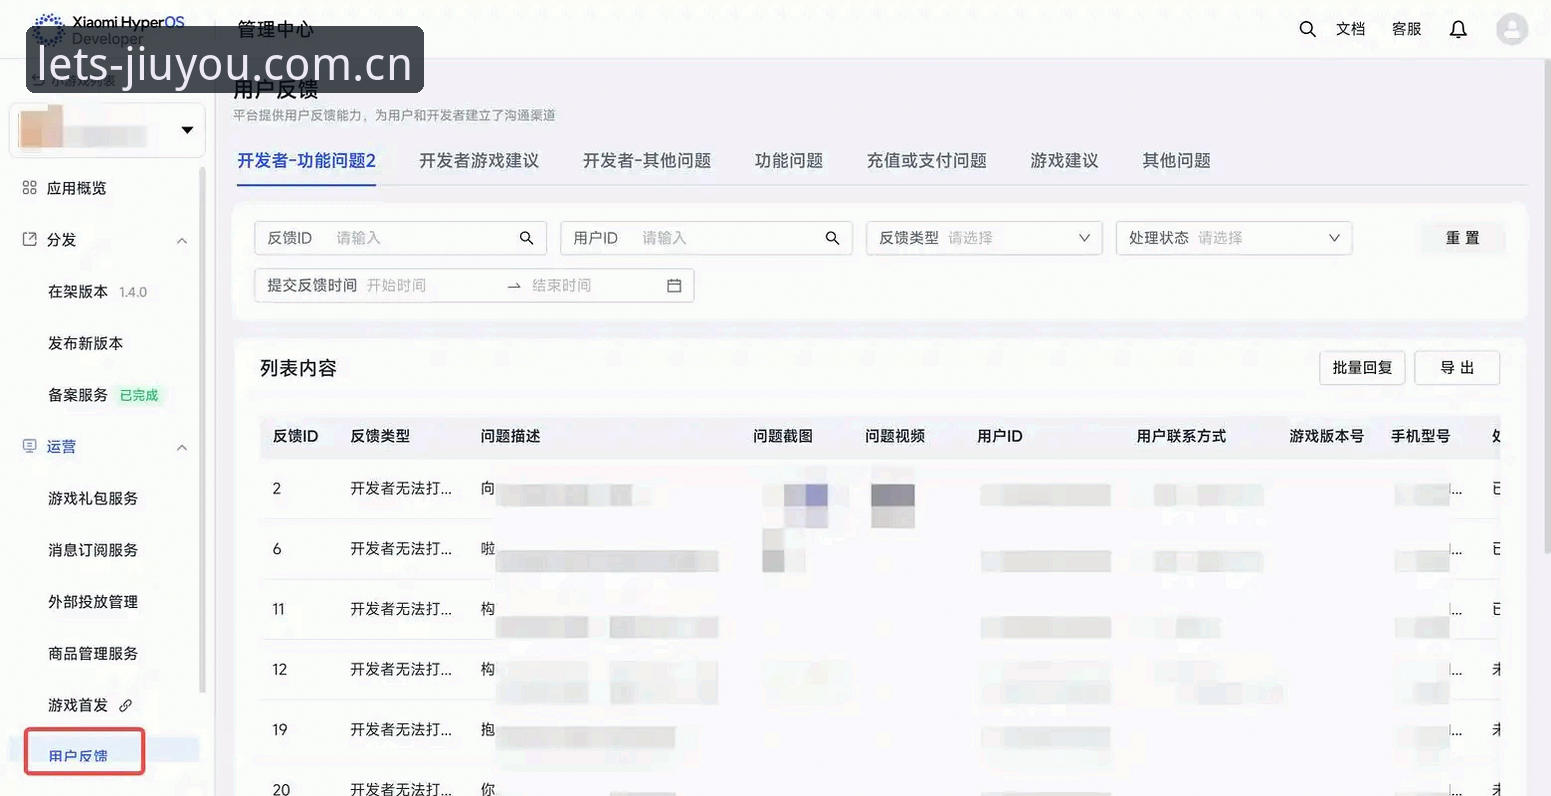1551x796 pixels.
Task: Switch to 功能问题 tab
Action: pyautogui.click(x=789, y=161)
